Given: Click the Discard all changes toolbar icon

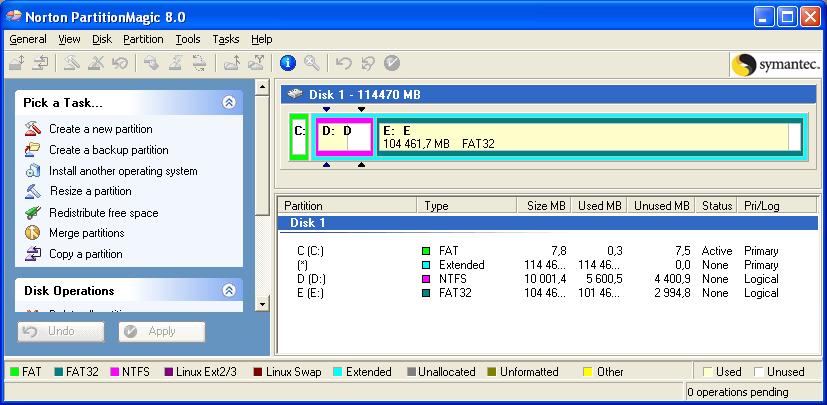Looking at the screenshot, I should coord(368,63).
